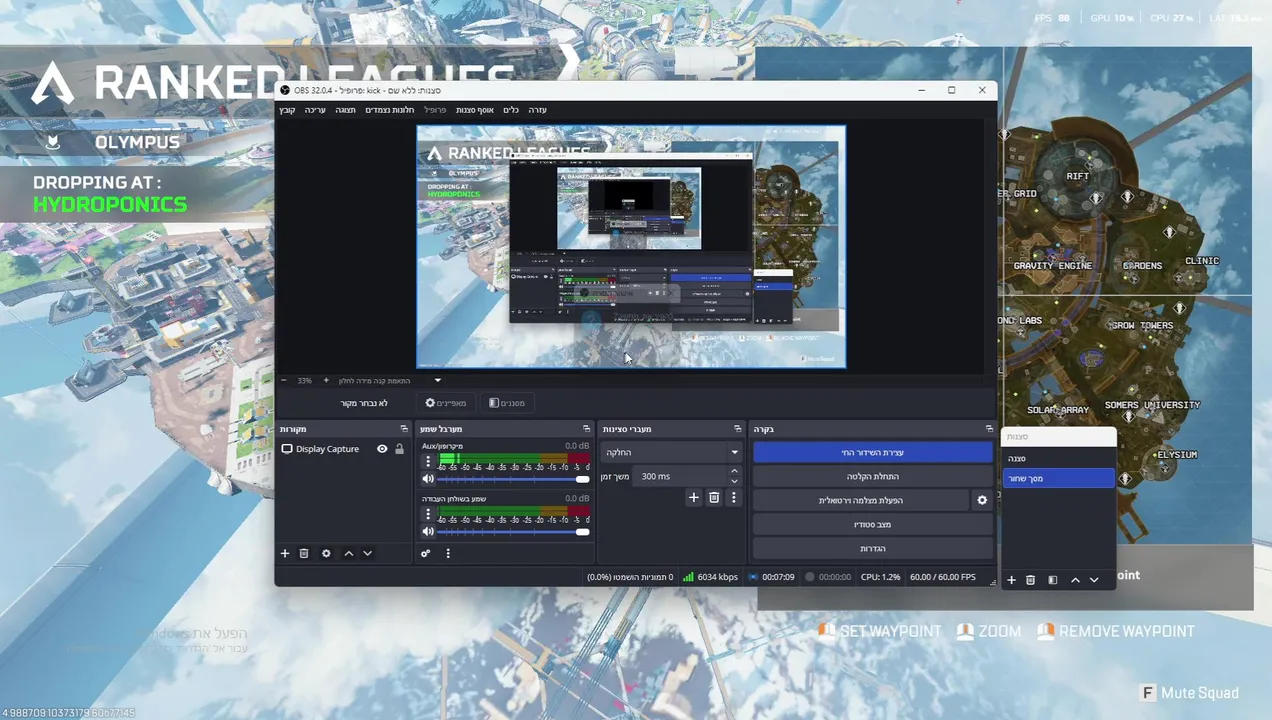Screen dimensions: 1272x720
Task: Zoom in preview with plus icon
Action: (x=326, y=380)
